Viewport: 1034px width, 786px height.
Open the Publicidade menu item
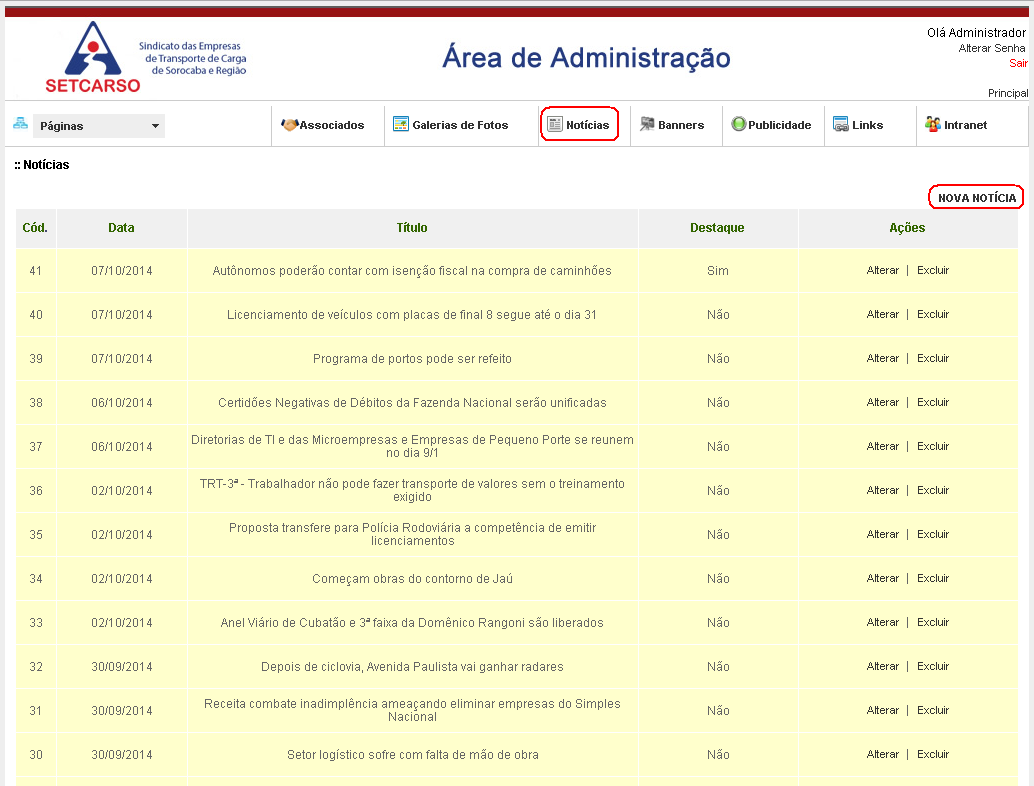(x=779, y=125)
